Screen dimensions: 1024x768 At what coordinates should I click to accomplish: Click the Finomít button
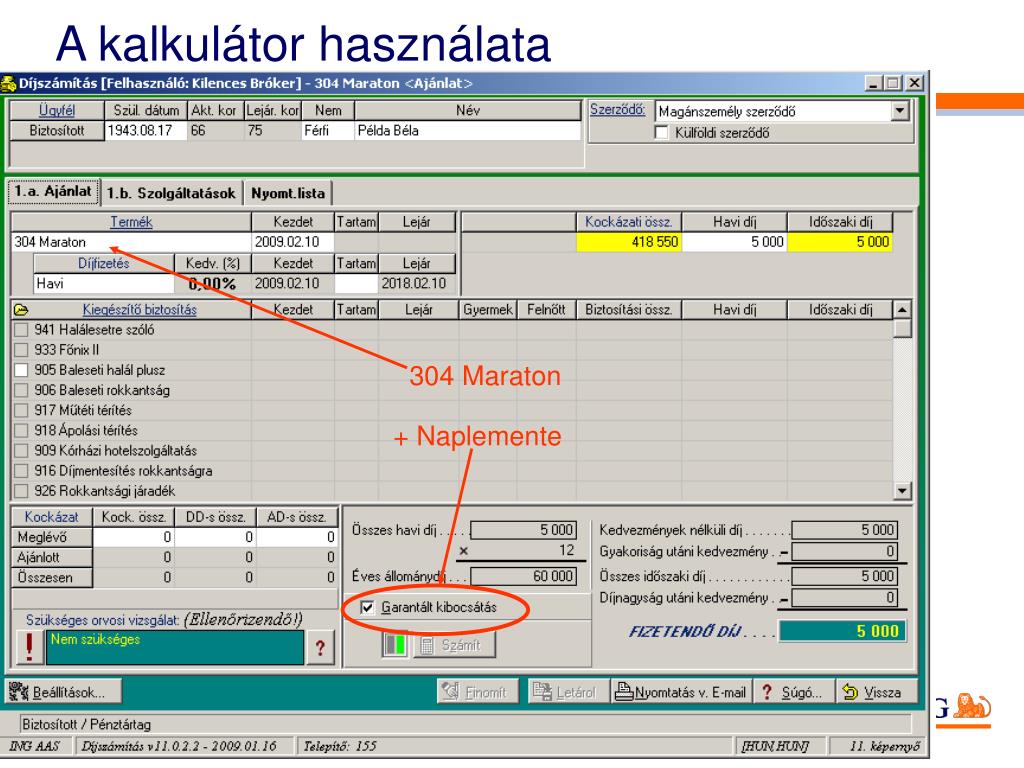pos(477,692)
